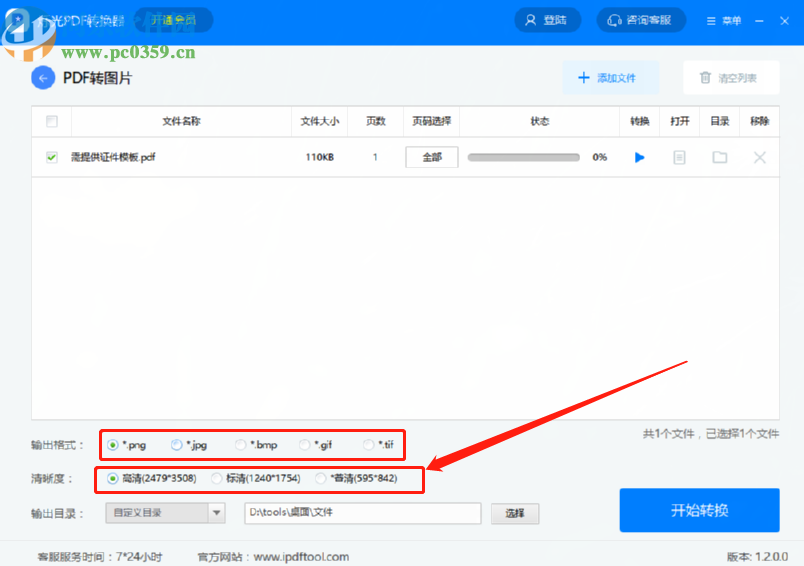Choose 标清(1240*1754) resolution

[256, 478]
